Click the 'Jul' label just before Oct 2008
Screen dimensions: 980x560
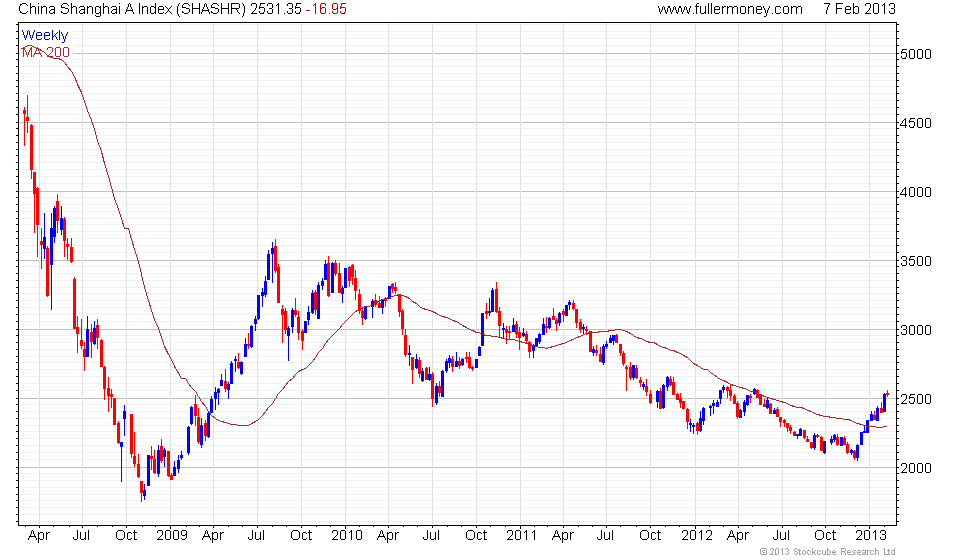coord(81,536)
